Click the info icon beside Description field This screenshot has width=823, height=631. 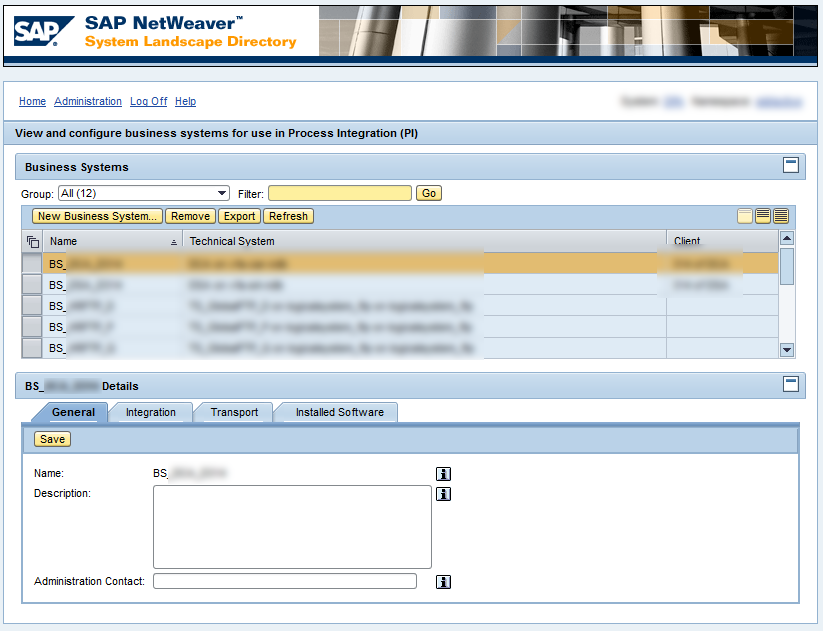pyautogui.click(x=444, y=494)
